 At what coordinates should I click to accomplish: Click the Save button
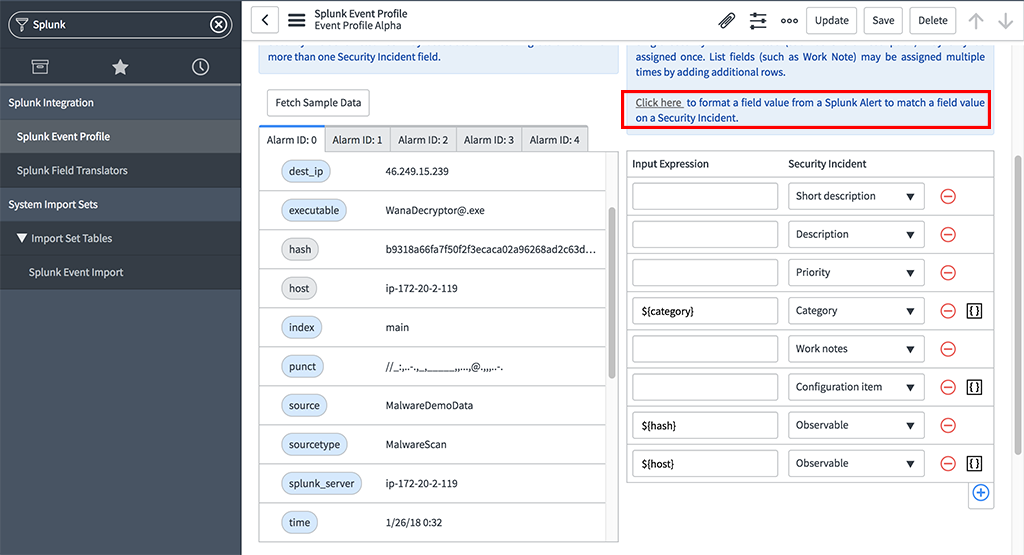tap(883, 20)
